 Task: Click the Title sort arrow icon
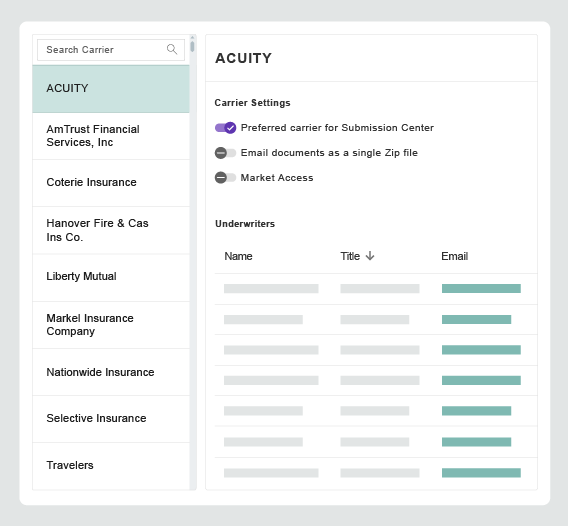point(370,256)
